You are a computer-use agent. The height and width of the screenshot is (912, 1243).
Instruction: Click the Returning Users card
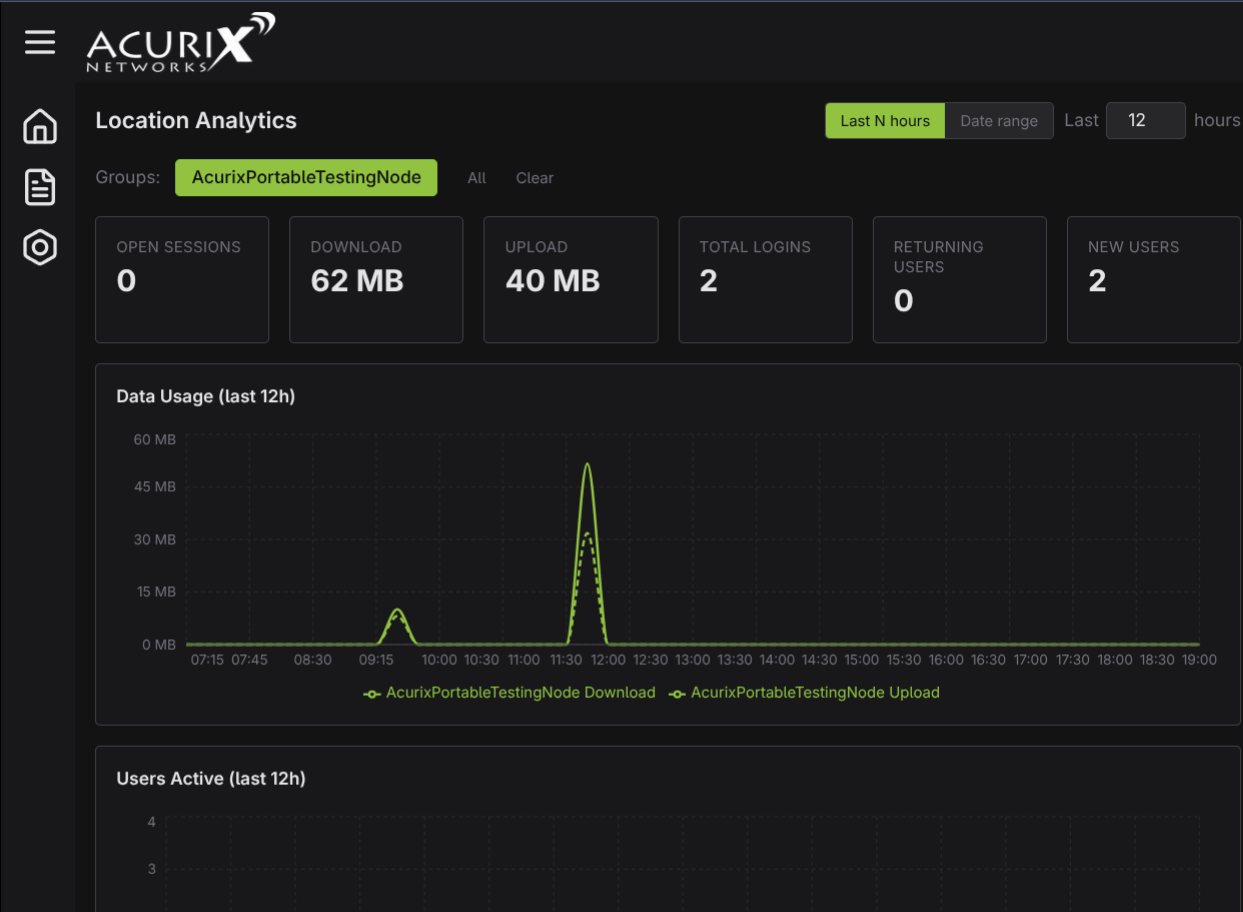959,280
